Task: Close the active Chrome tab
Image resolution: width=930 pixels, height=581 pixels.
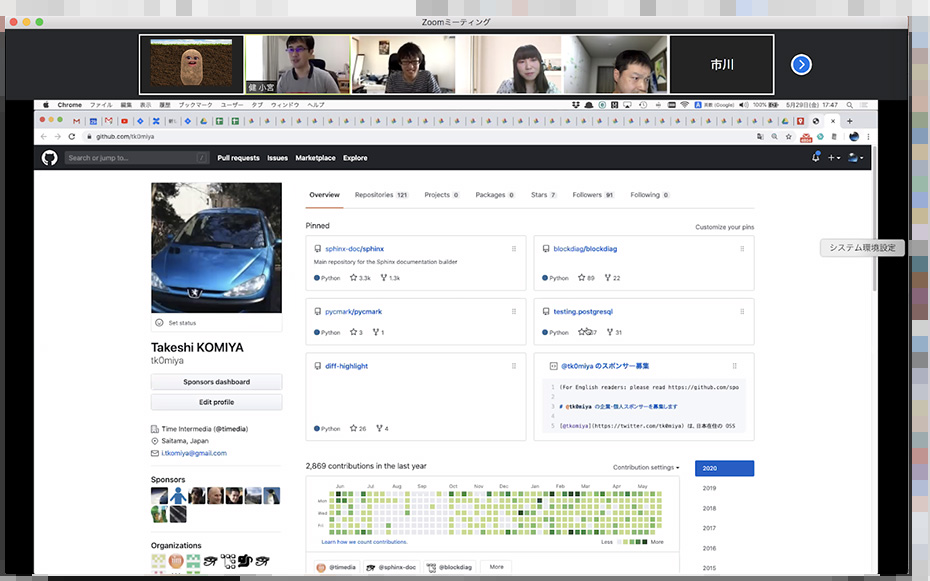Action: coord(833,121)
